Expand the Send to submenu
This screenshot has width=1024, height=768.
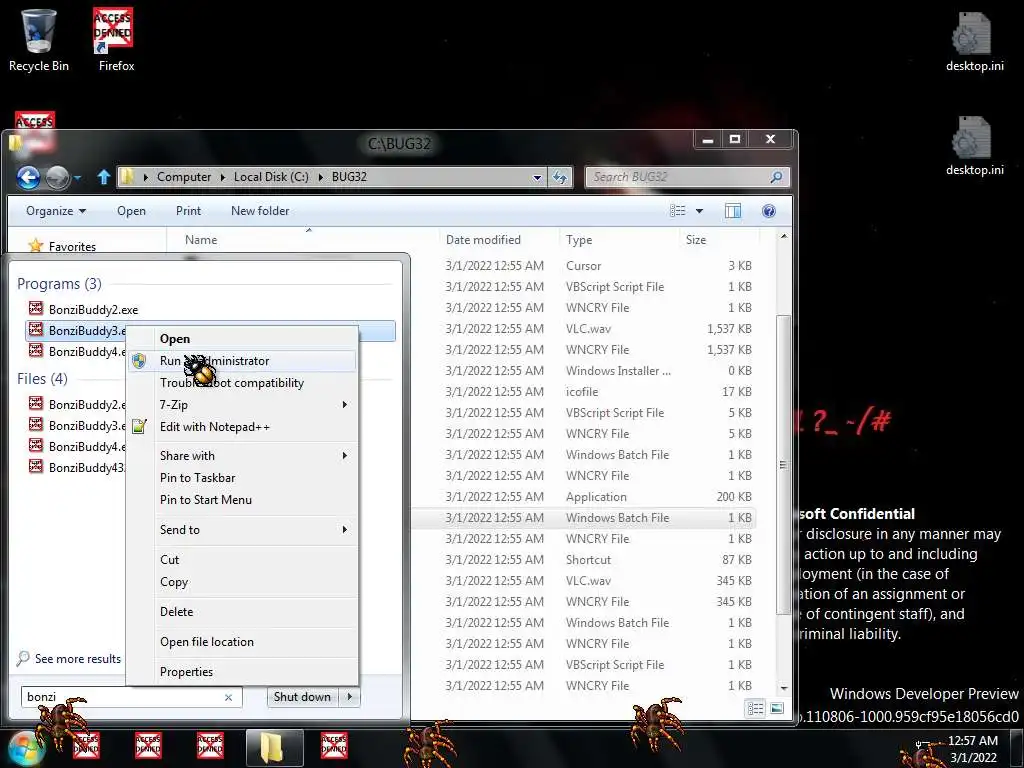(x=345, y=529)
